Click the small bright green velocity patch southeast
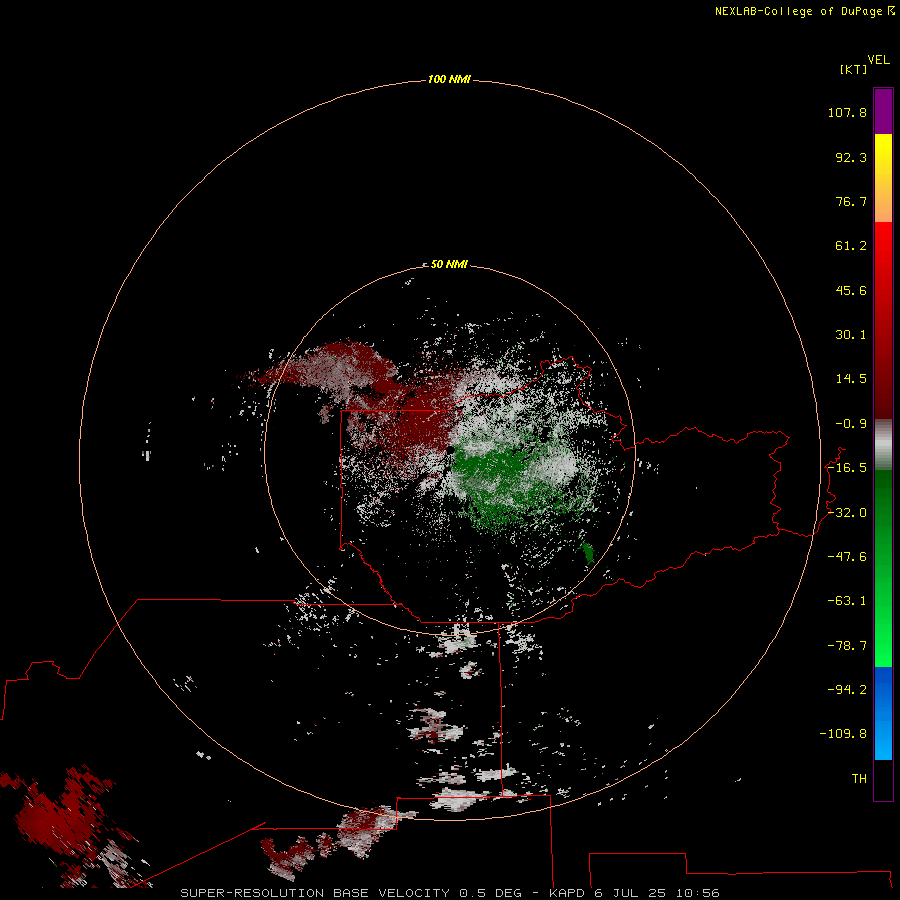Viewport: 900px width, 900px height. (x=588, y=552)
